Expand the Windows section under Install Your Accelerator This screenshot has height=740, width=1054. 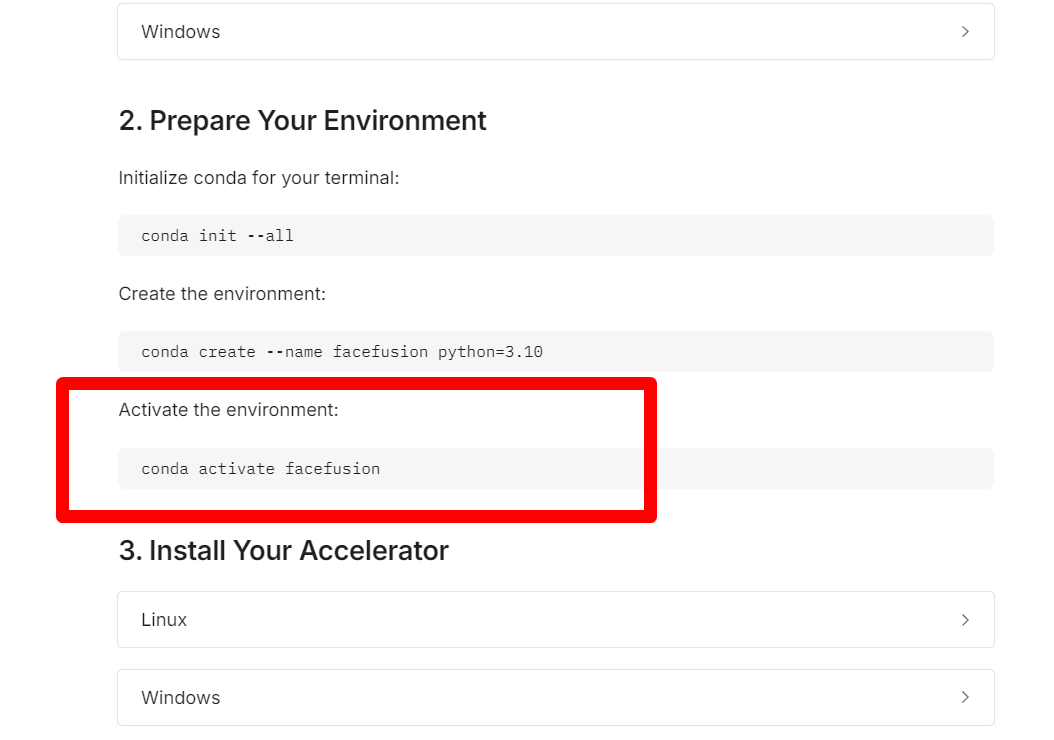click(x=555, y=697)
